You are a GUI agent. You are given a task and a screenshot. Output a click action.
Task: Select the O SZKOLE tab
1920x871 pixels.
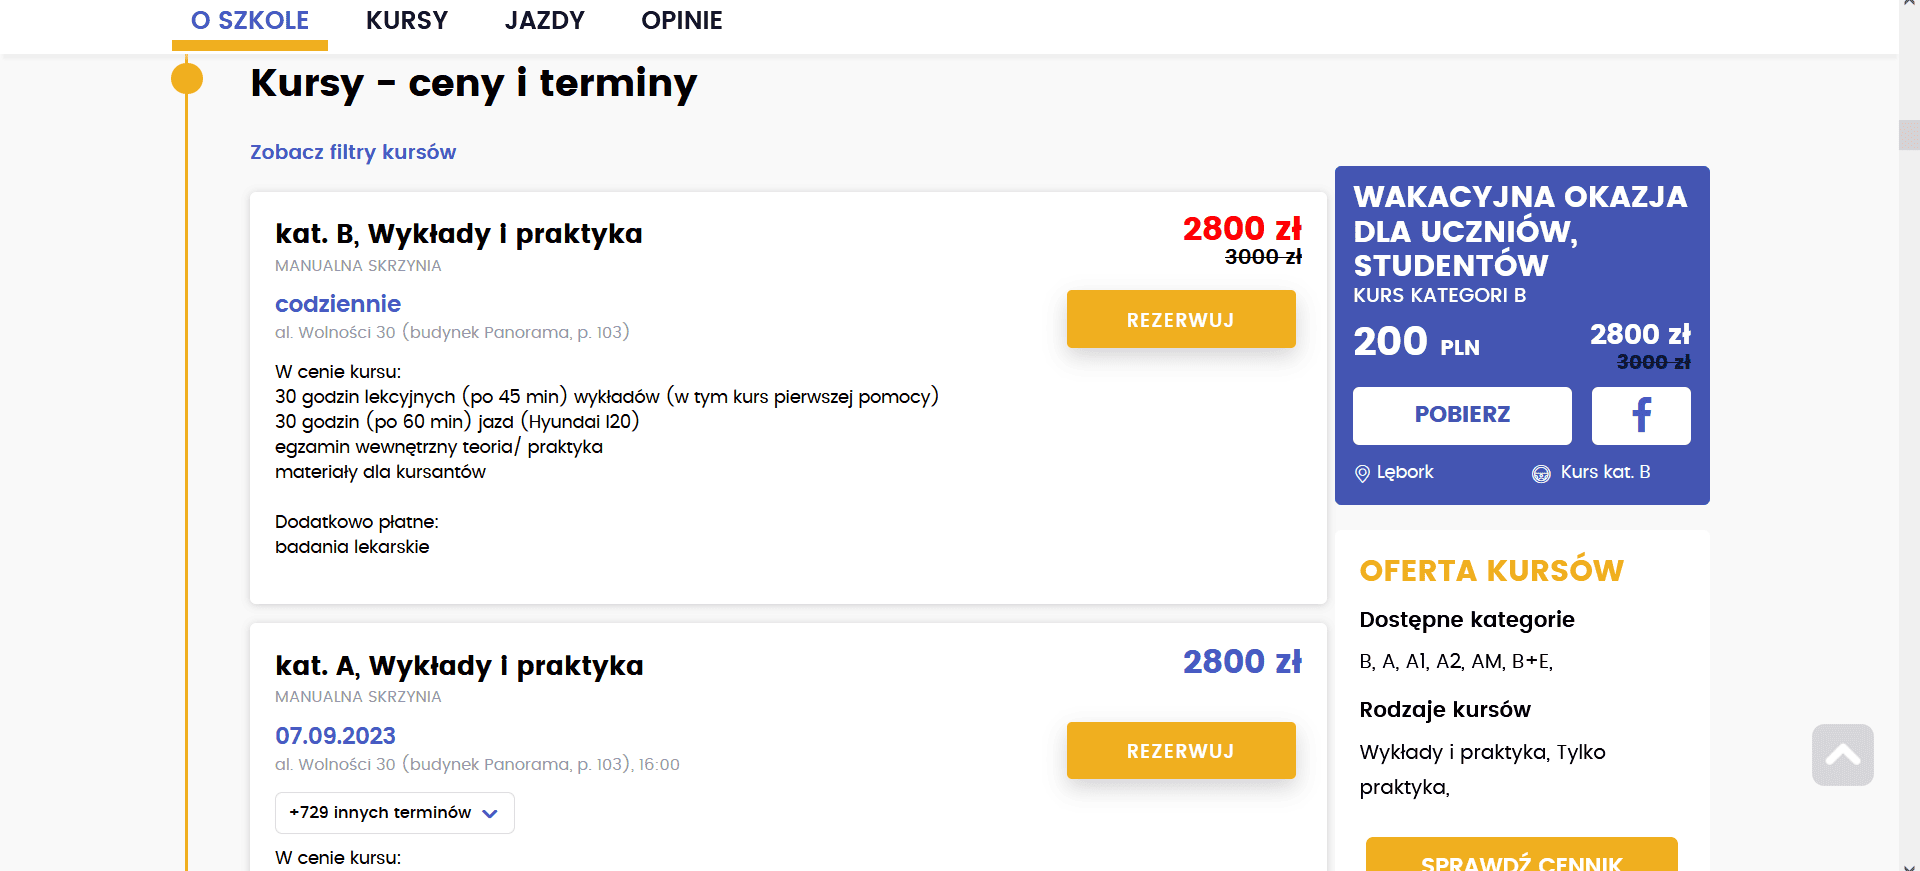point(250,21)
